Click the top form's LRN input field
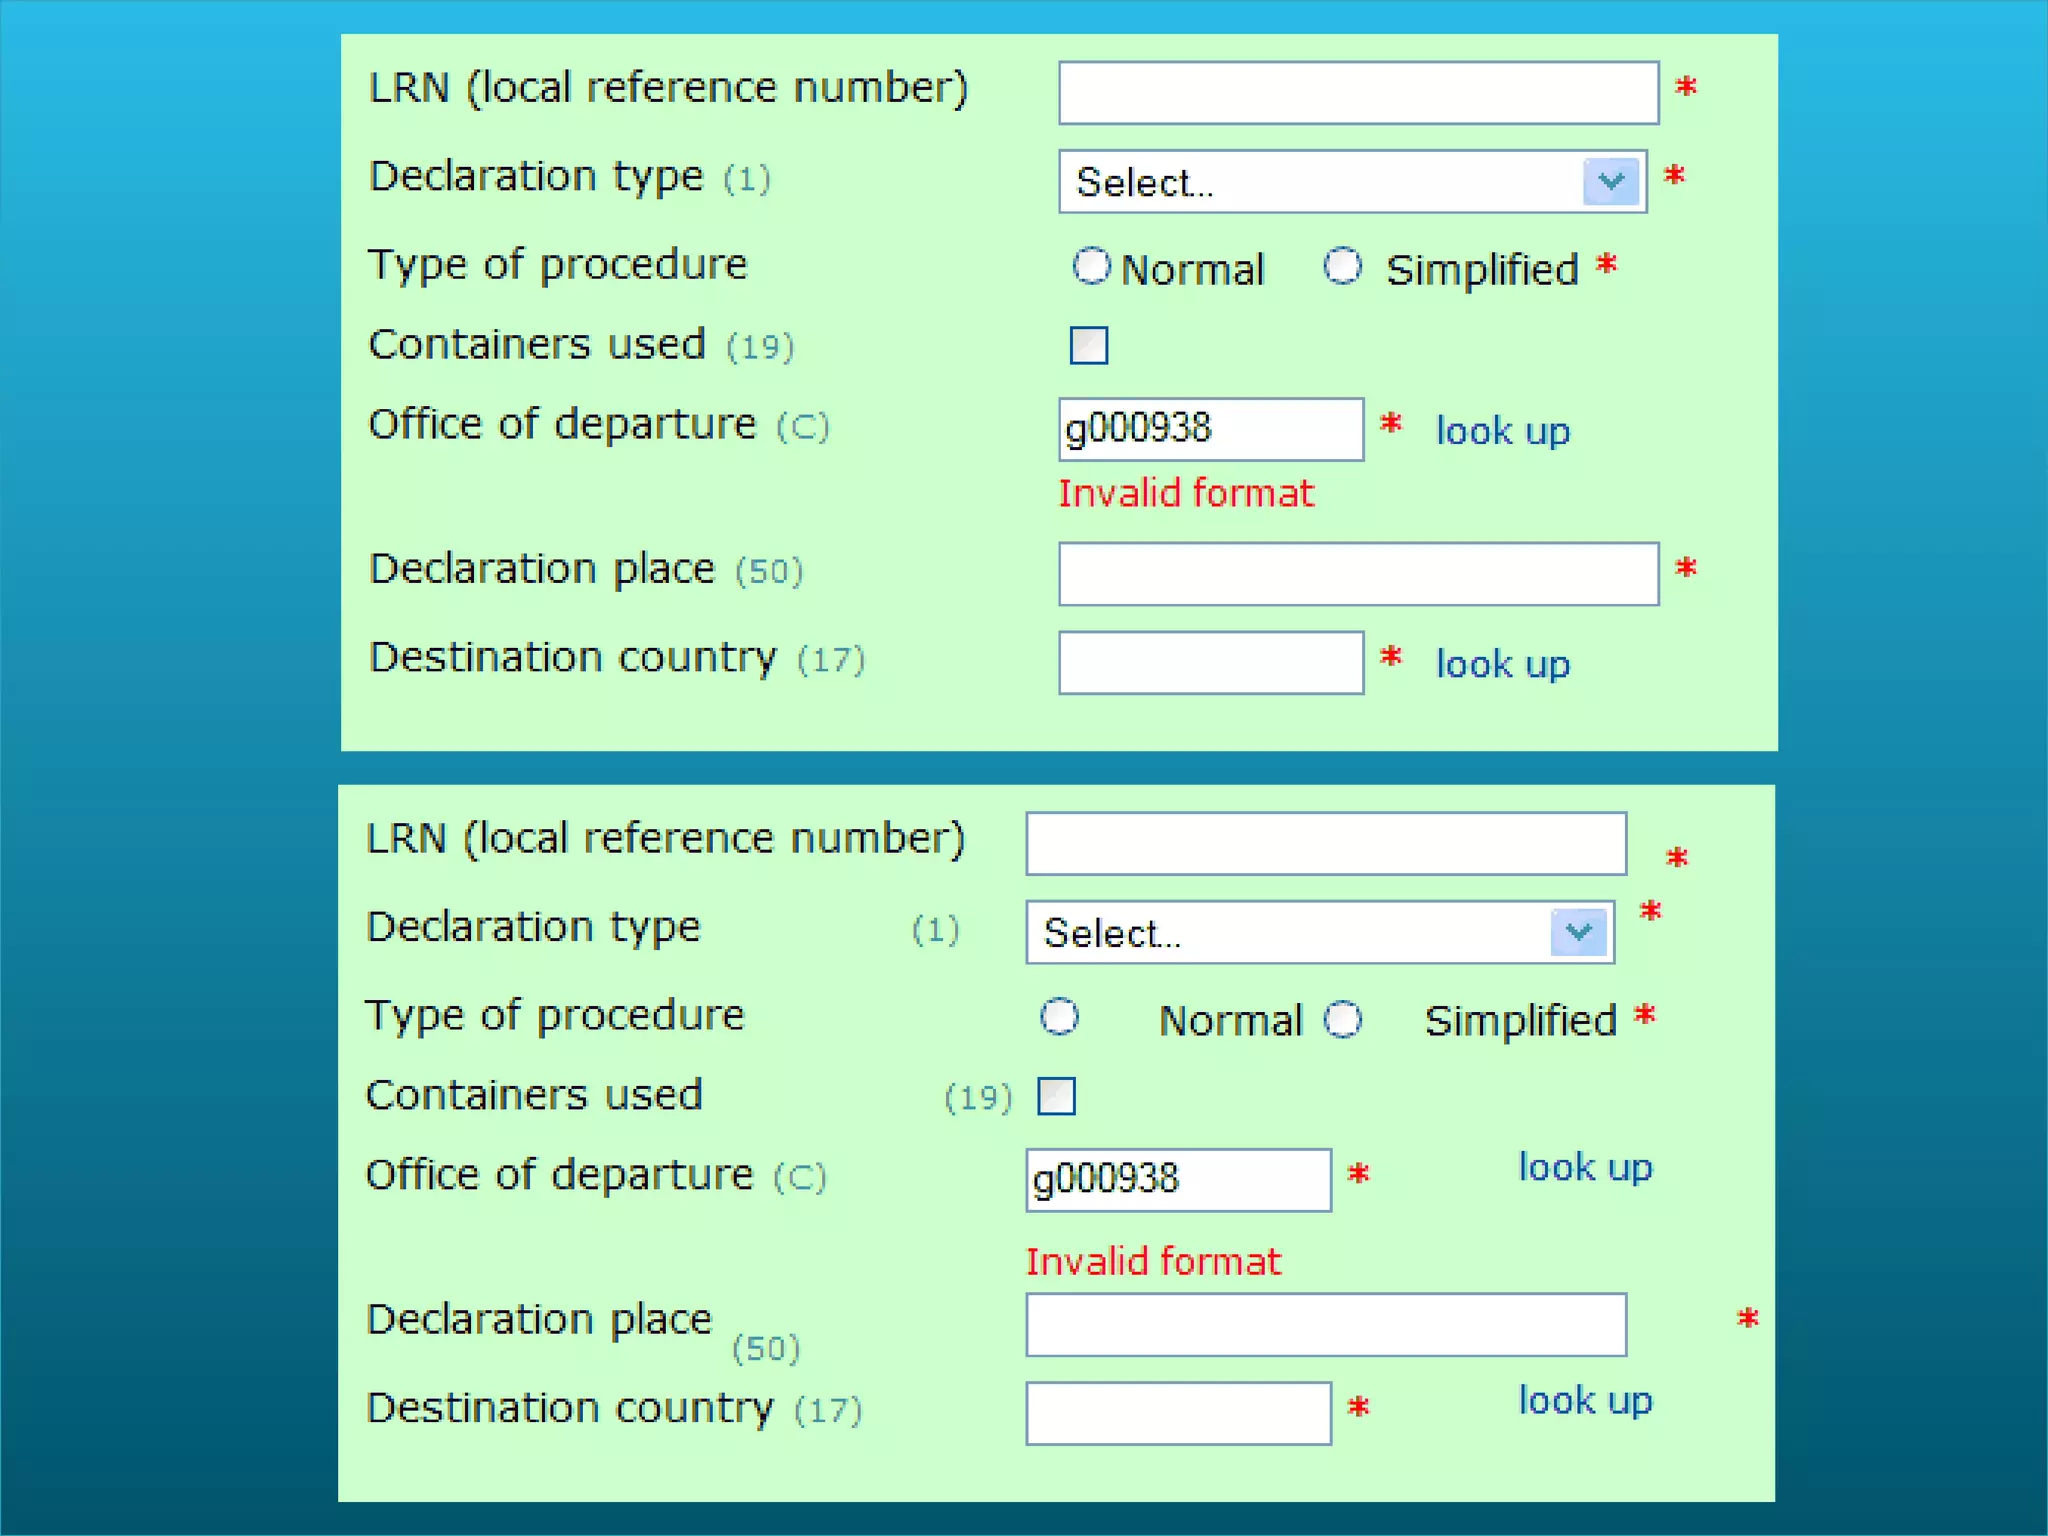The image size is (2048, 1536). [x=1358, y=93]
